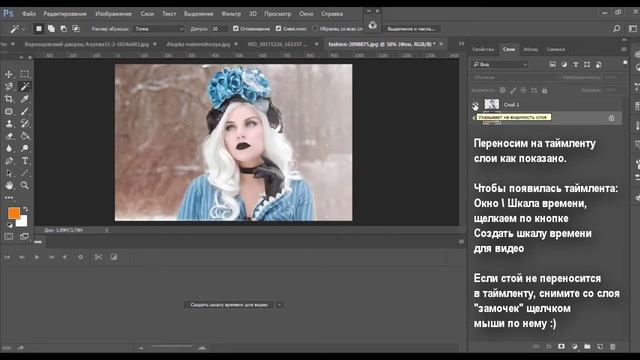This screenshot has width=640, height=360.
Task: Toggle Lock position icon
Action: click(x=523, y=91)
